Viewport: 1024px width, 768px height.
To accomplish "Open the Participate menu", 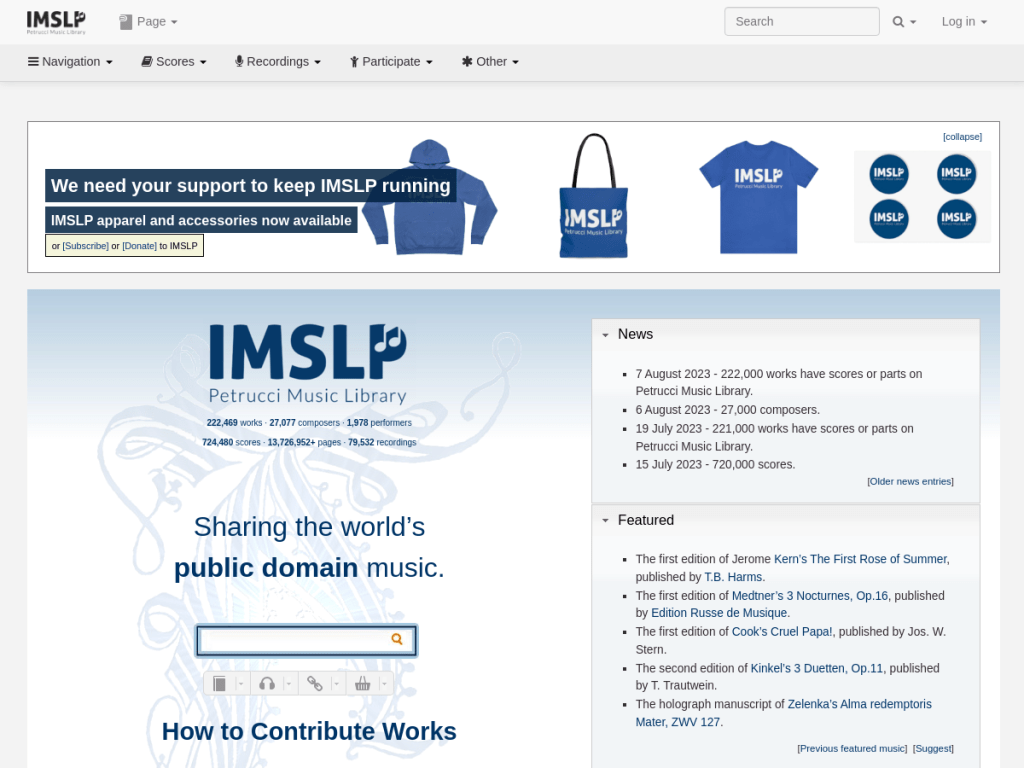I will tap(391, 62).
